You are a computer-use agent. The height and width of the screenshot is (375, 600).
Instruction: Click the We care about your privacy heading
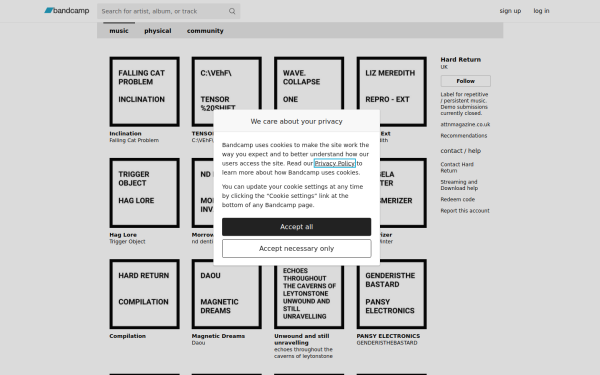297,122
